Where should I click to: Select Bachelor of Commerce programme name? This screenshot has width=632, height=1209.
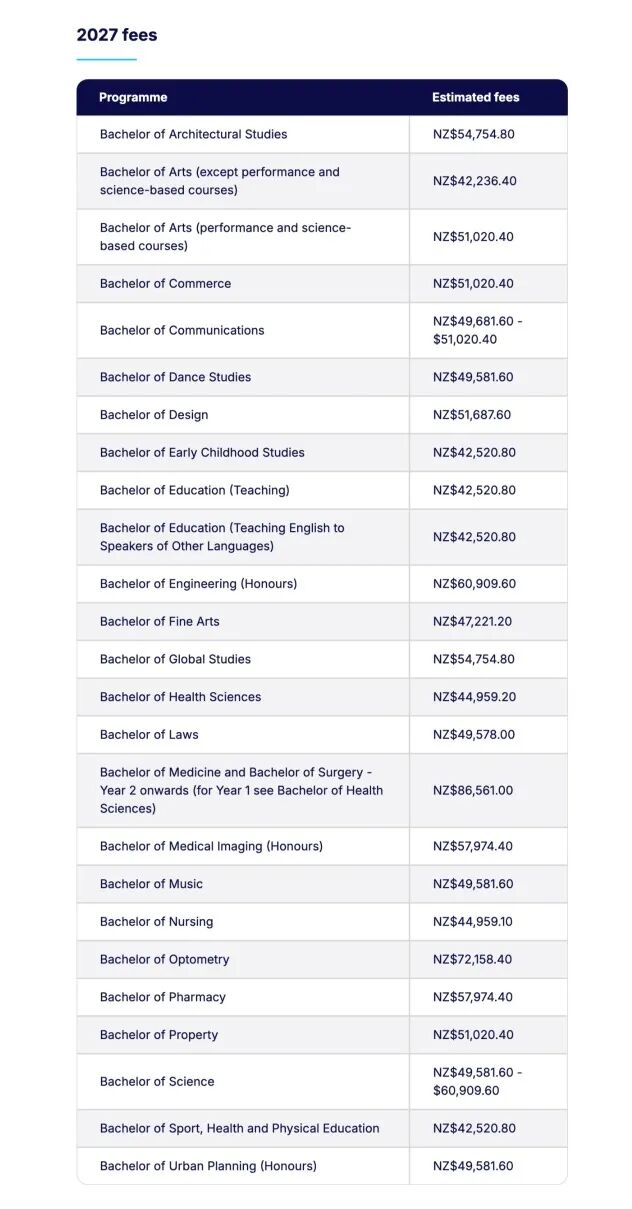click(x=165, y=284)
